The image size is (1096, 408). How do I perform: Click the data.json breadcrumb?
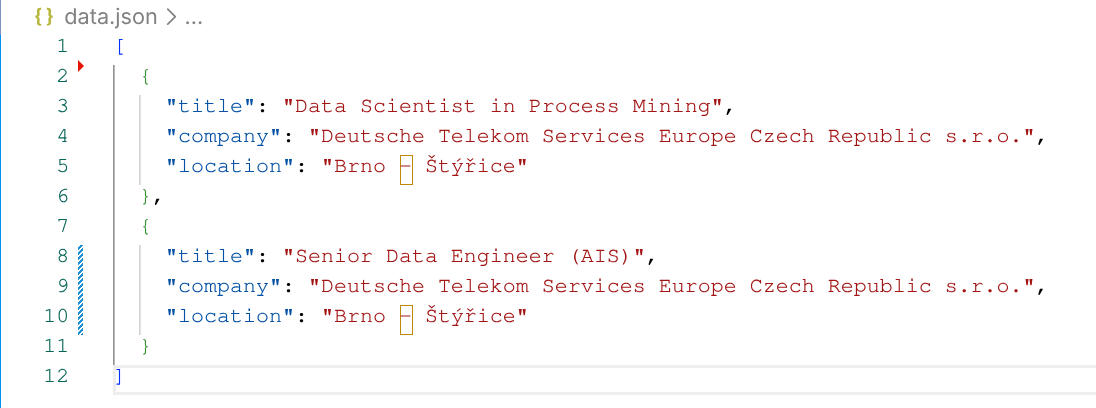click(x=110, y=17)
